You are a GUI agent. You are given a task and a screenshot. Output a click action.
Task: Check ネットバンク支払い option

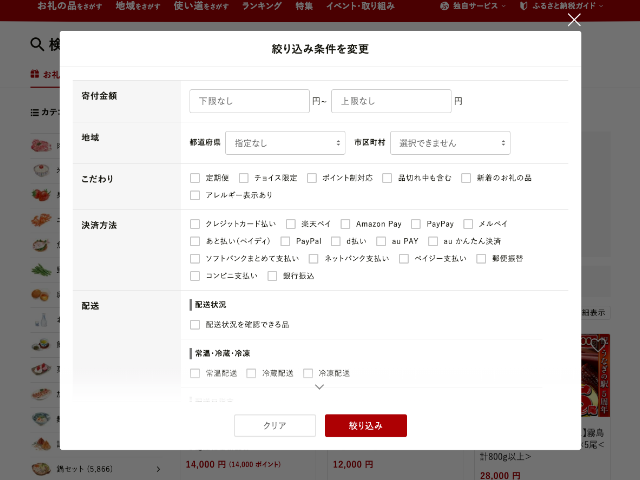point(313,259)
